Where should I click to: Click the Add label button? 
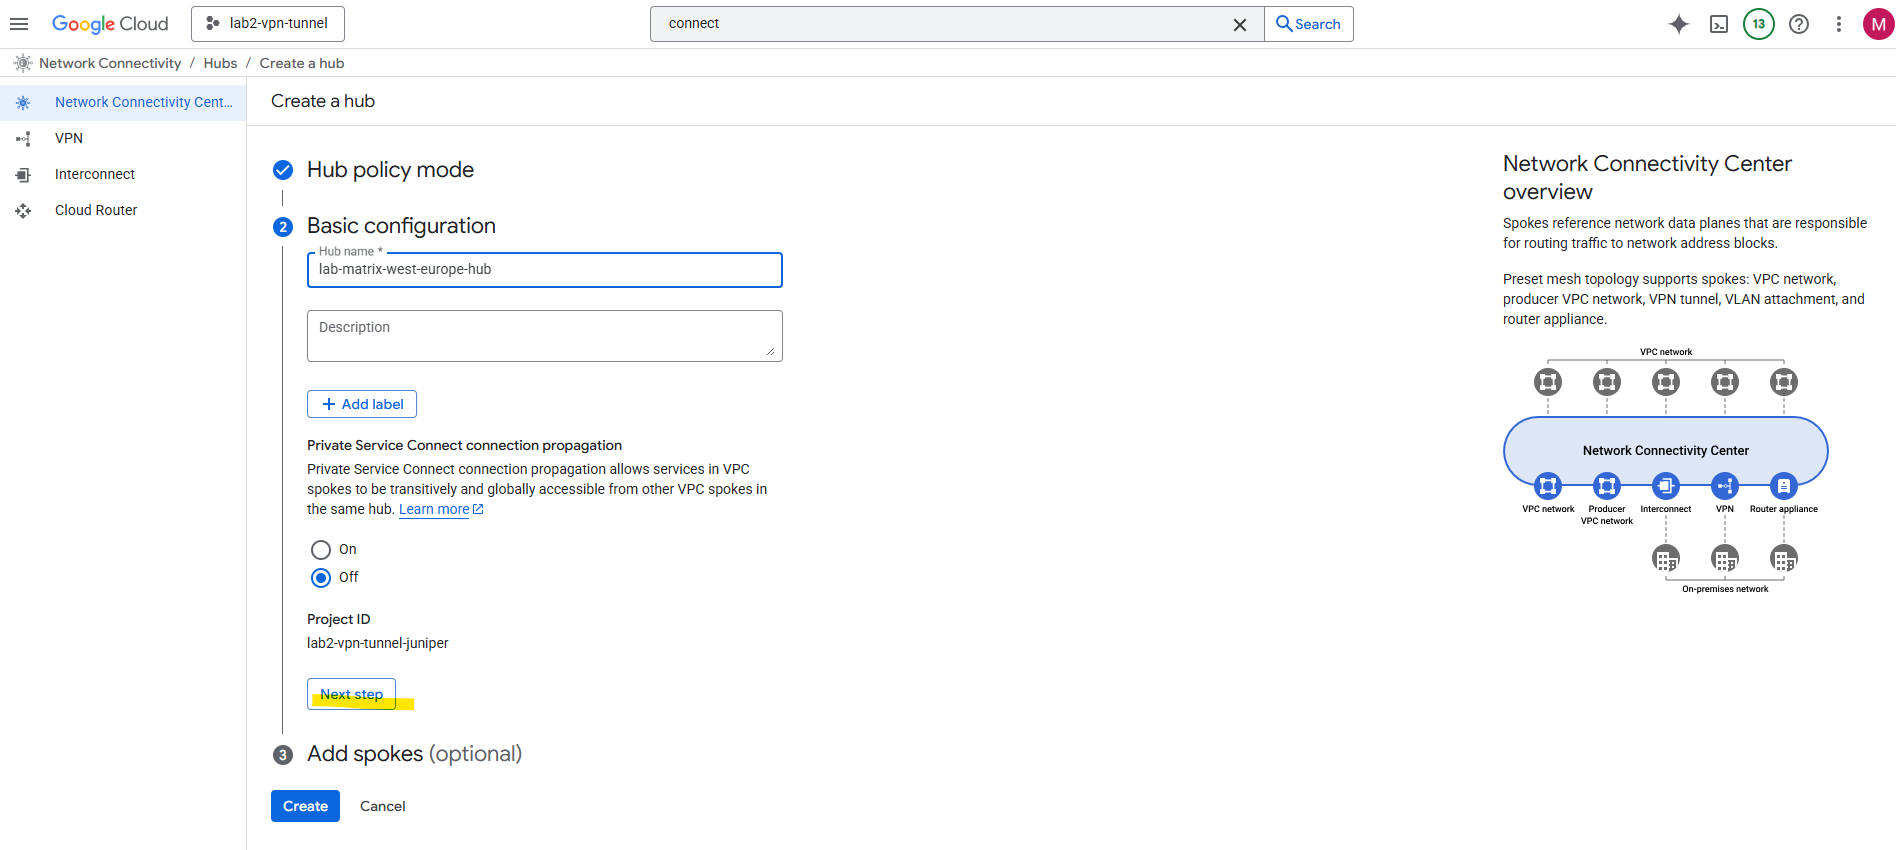coord(362,404)
